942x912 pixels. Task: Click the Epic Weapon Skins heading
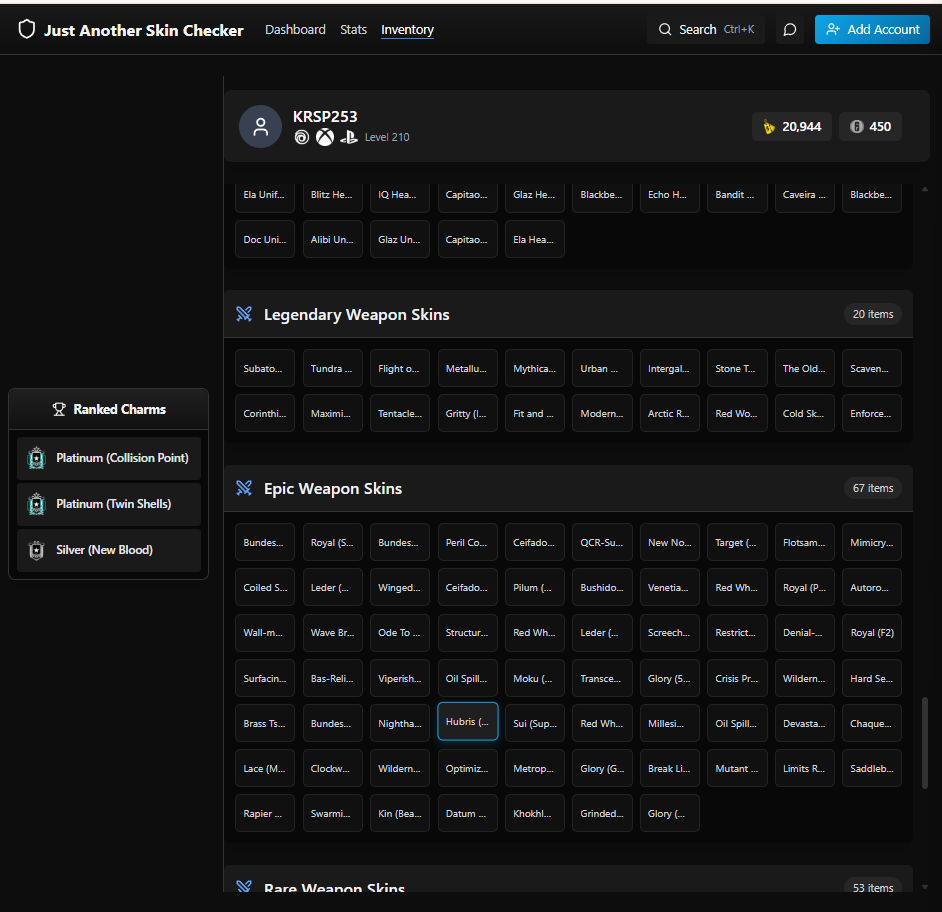(333, 488)
